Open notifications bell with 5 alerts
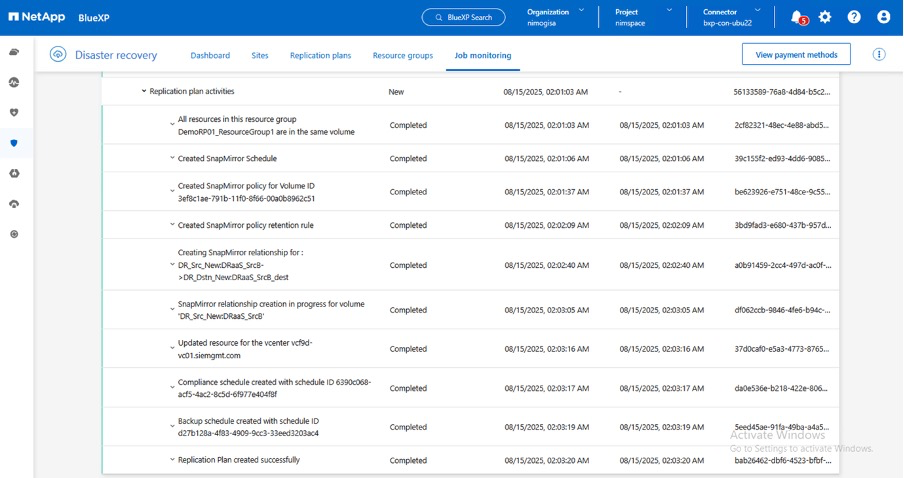This screenshot has height=478, width=904. pos(796,17)
